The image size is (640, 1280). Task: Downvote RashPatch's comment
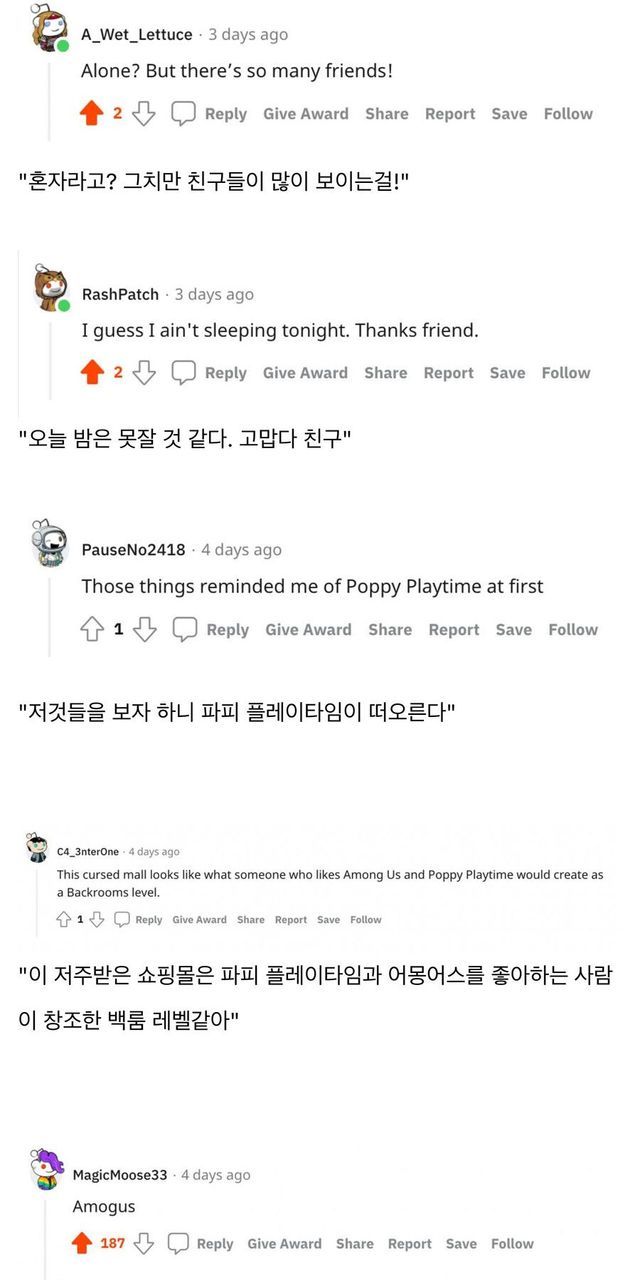tap(144, 373)
